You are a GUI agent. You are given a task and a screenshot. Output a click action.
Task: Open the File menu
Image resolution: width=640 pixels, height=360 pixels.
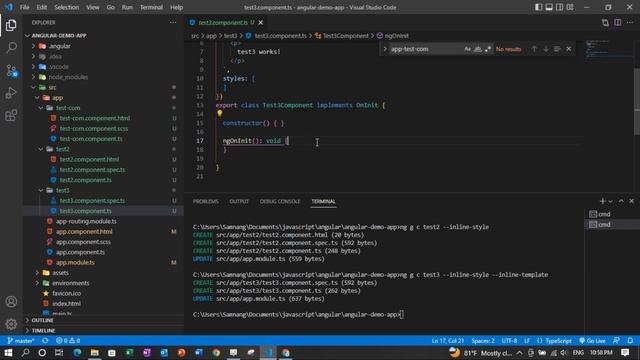point(24,7)
